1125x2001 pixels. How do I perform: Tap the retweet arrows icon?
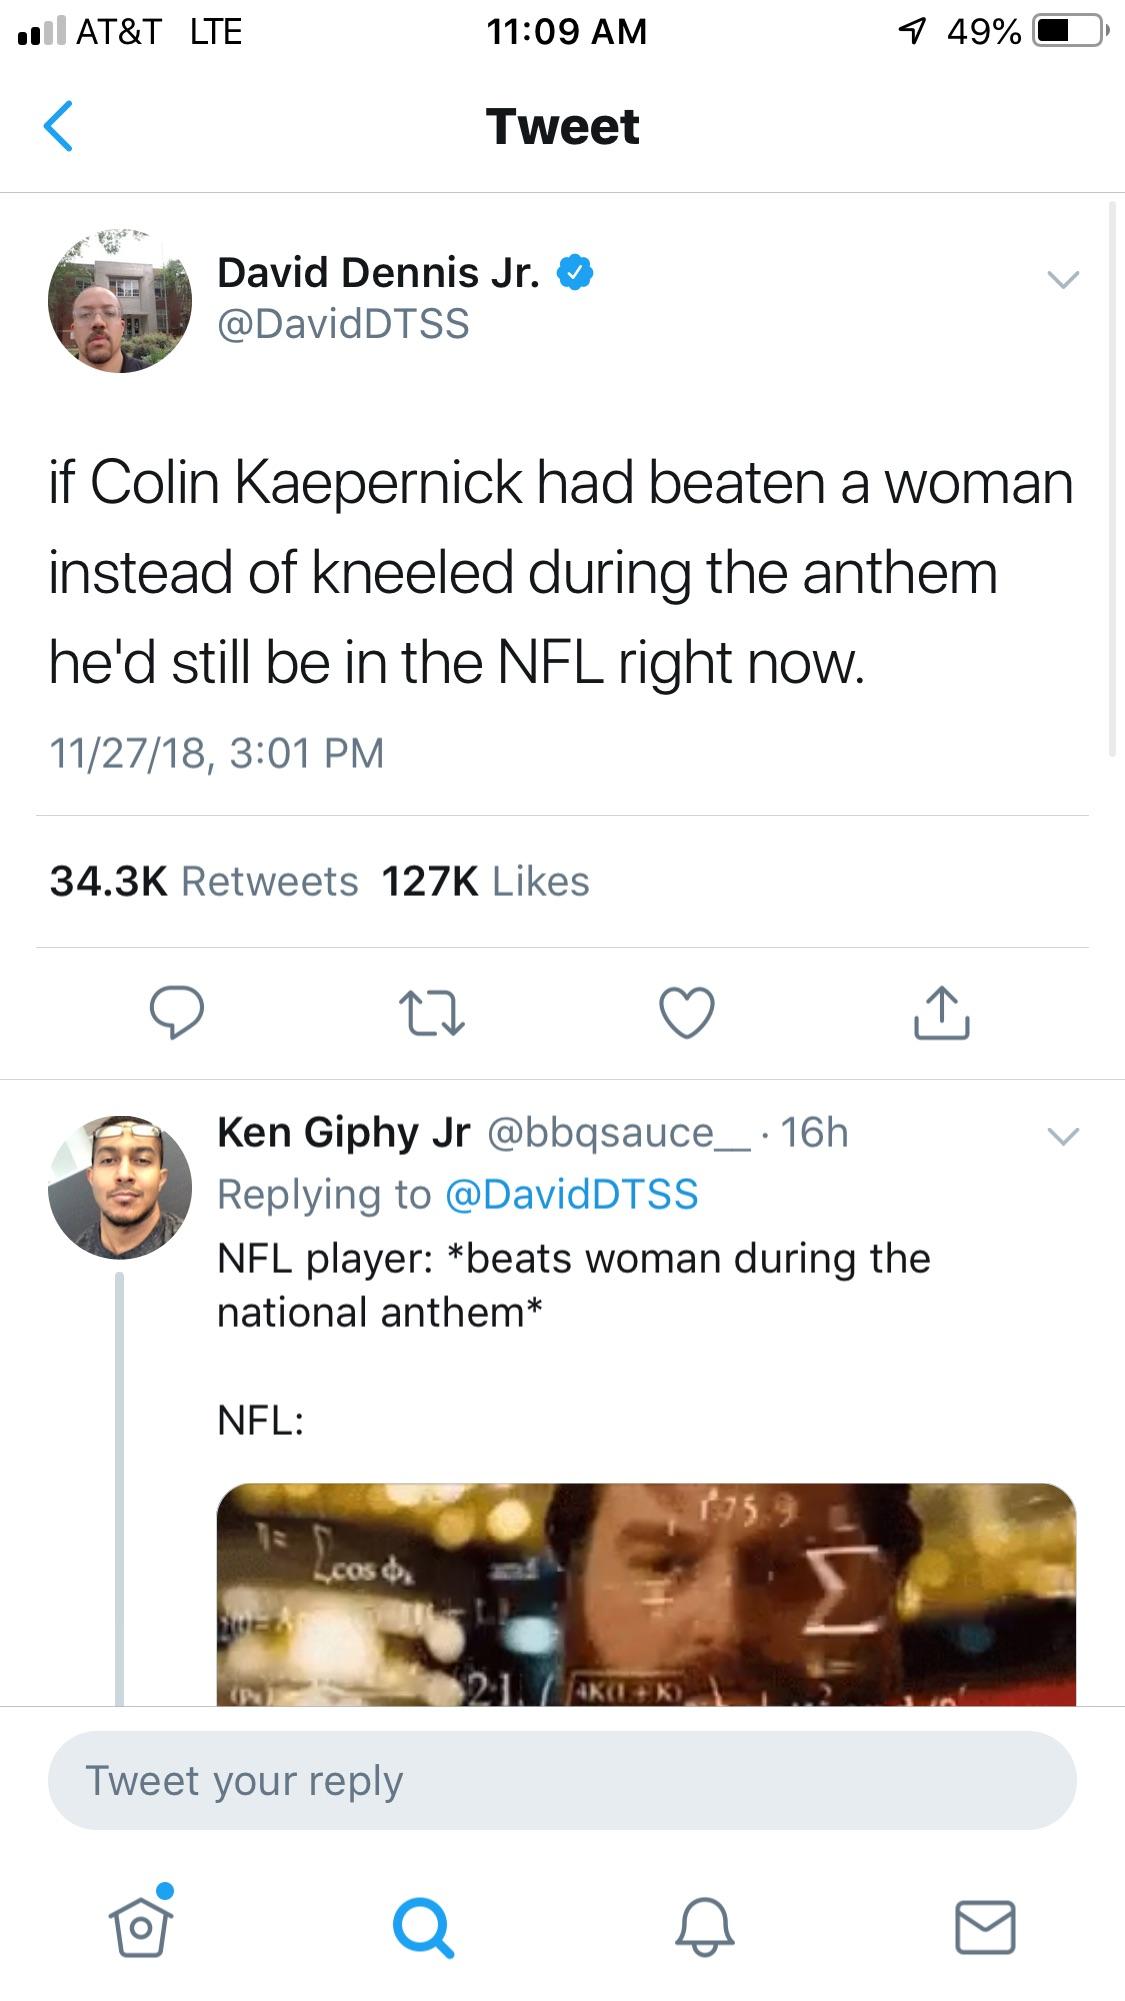tap(431, 1013)
